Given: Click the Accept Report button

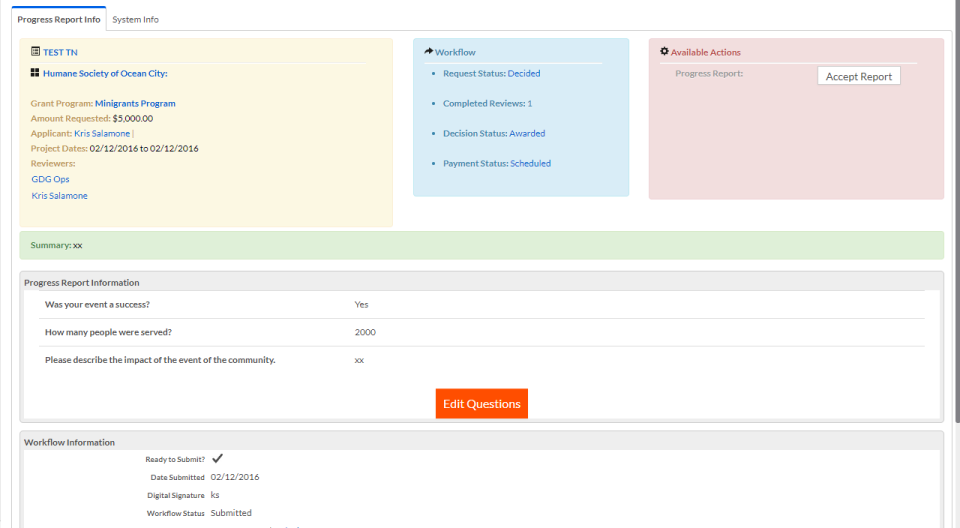Looking at the screenshot, I should click(x=859, y=76).
